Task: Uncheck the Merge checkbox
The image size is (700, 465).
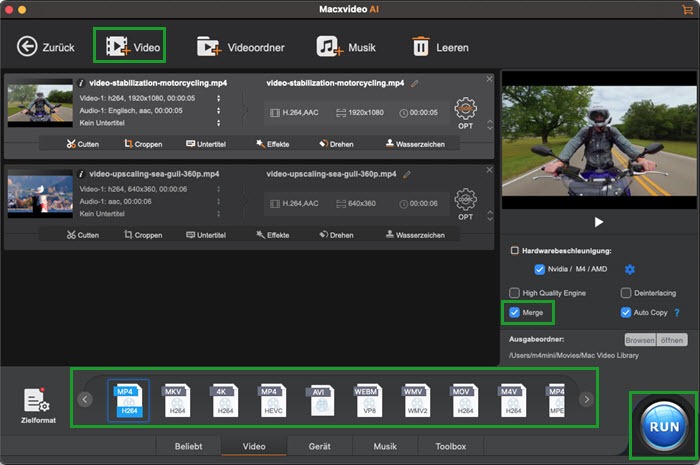Action: (x=514, y=312)
